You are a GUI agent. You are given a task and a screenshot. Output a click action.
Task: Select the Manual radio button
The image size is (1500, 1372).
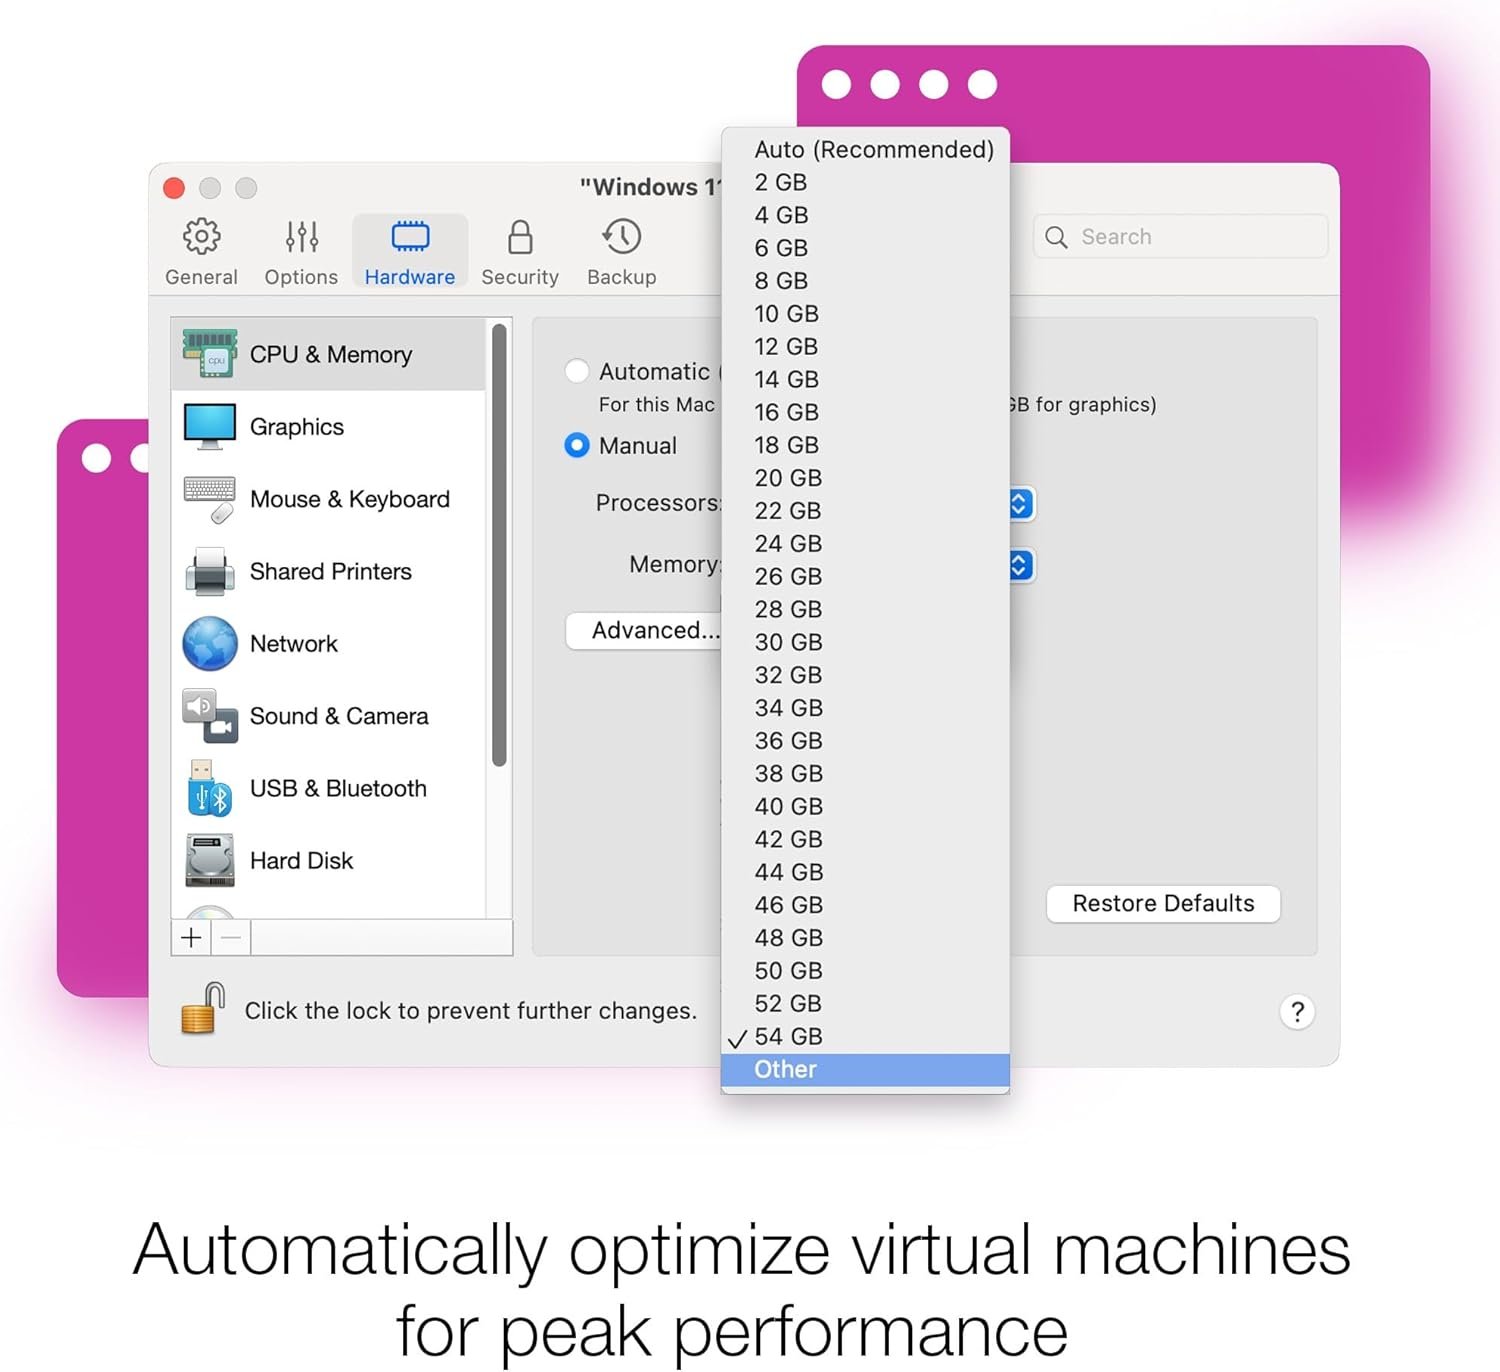[x=577, y=445]
